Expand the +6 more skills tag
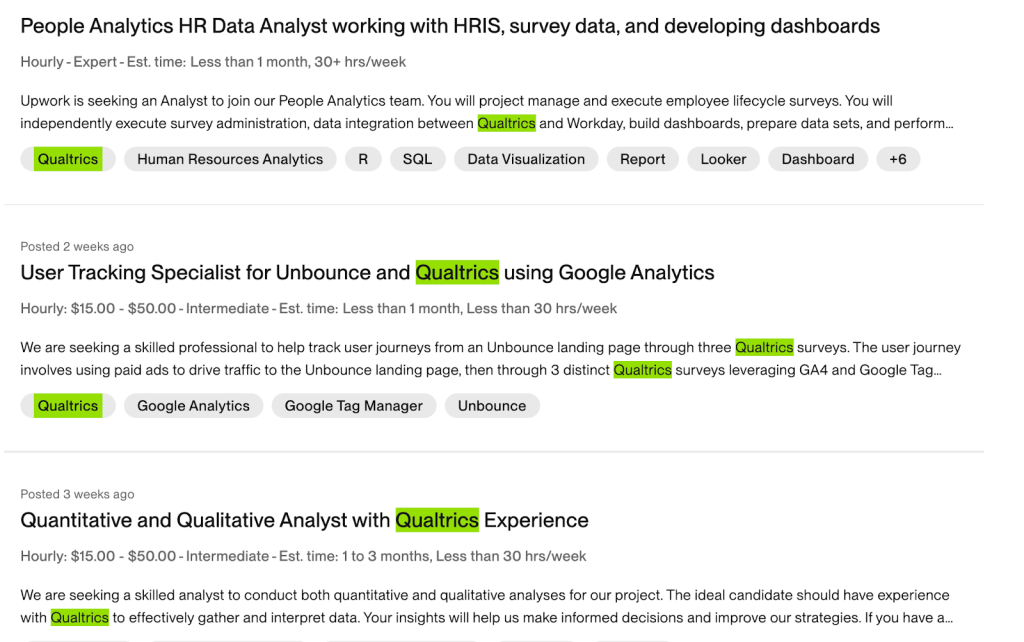1024x642 pixels. tap(897, 159)
